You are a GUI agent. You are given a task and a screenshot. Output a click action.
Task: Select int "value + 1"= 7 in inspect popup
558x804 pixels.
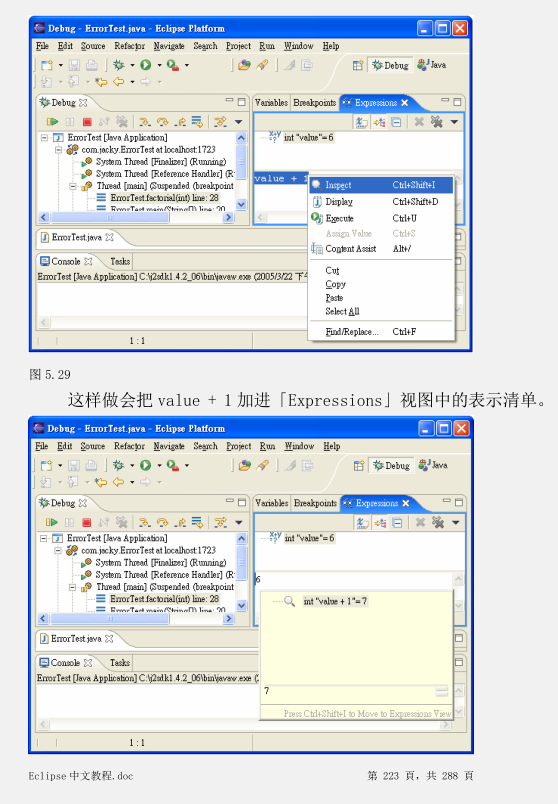coord(335,601)
